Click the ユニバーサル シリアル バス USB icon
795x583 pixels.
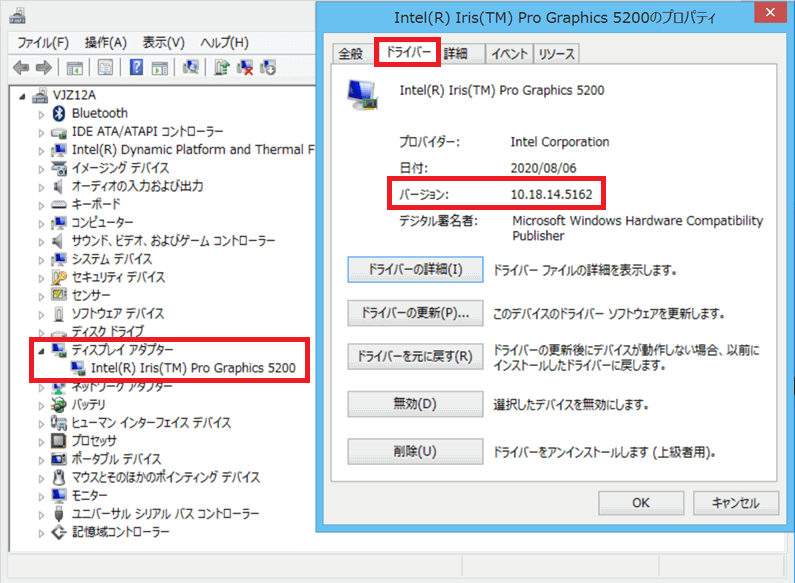[x=59, y=514]
